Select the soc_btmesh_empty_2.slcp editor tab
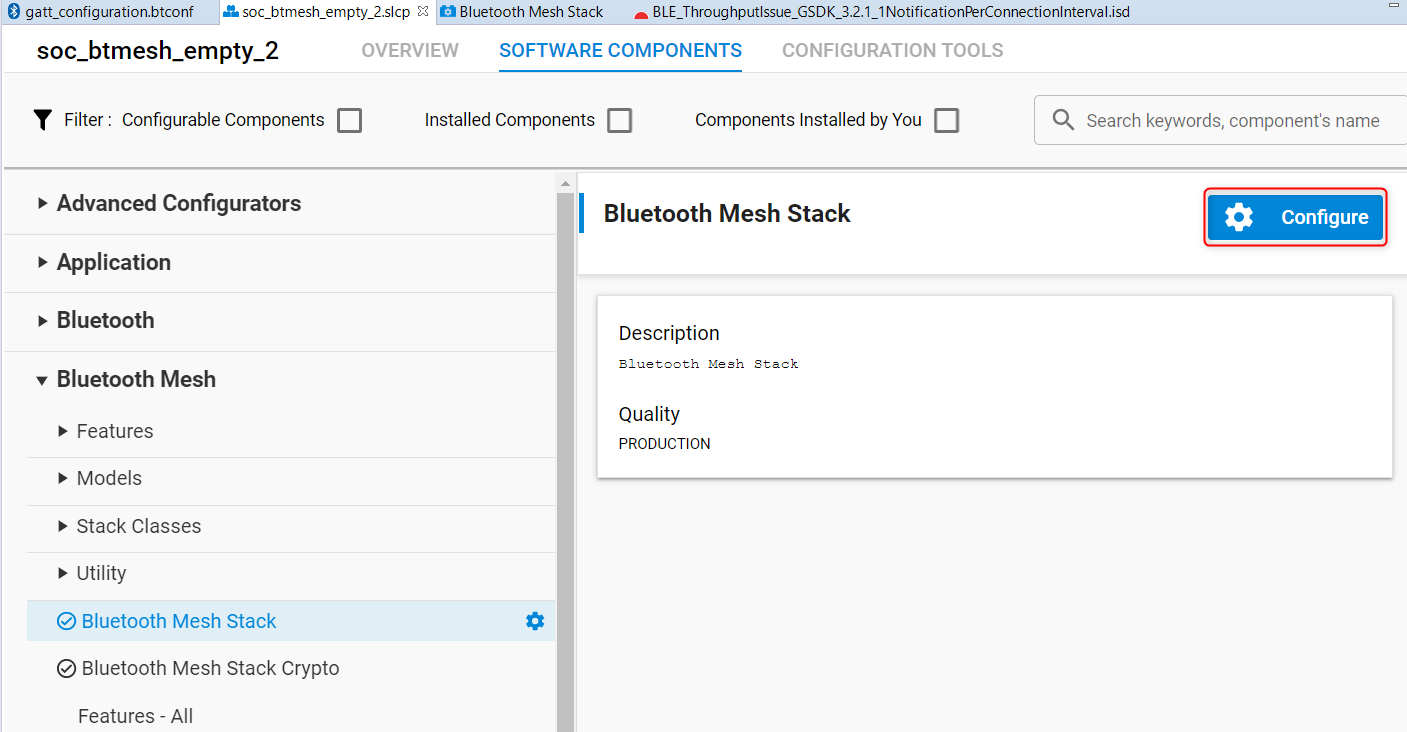 point(326,12)
